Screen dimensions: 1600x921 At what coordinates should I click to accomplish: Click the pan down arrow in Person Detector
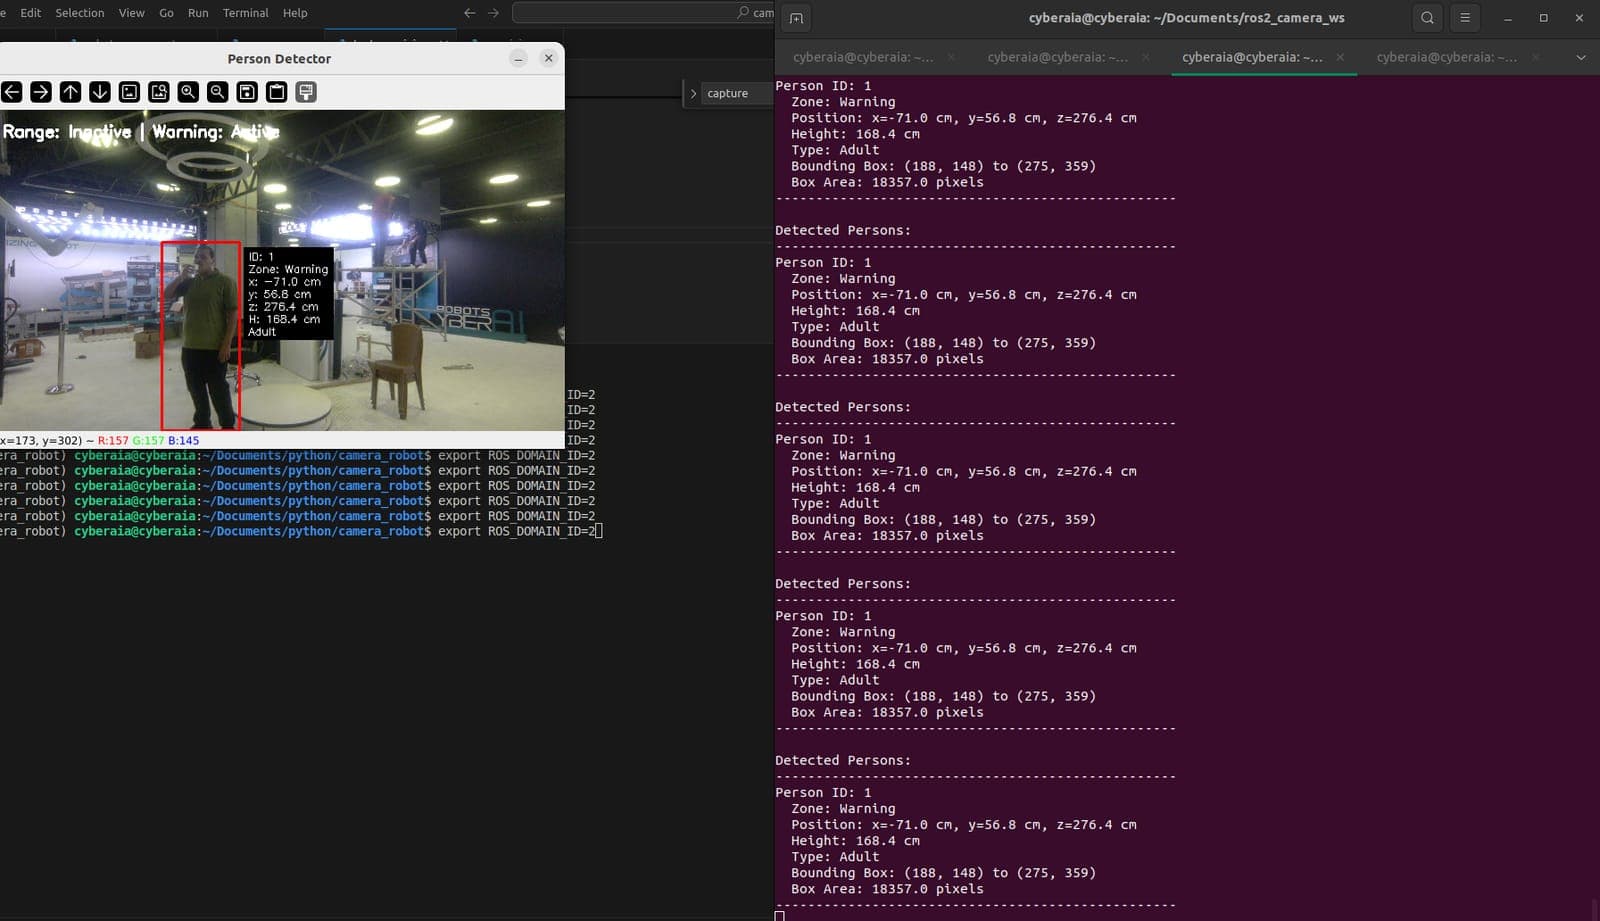[x=100, y=92]
